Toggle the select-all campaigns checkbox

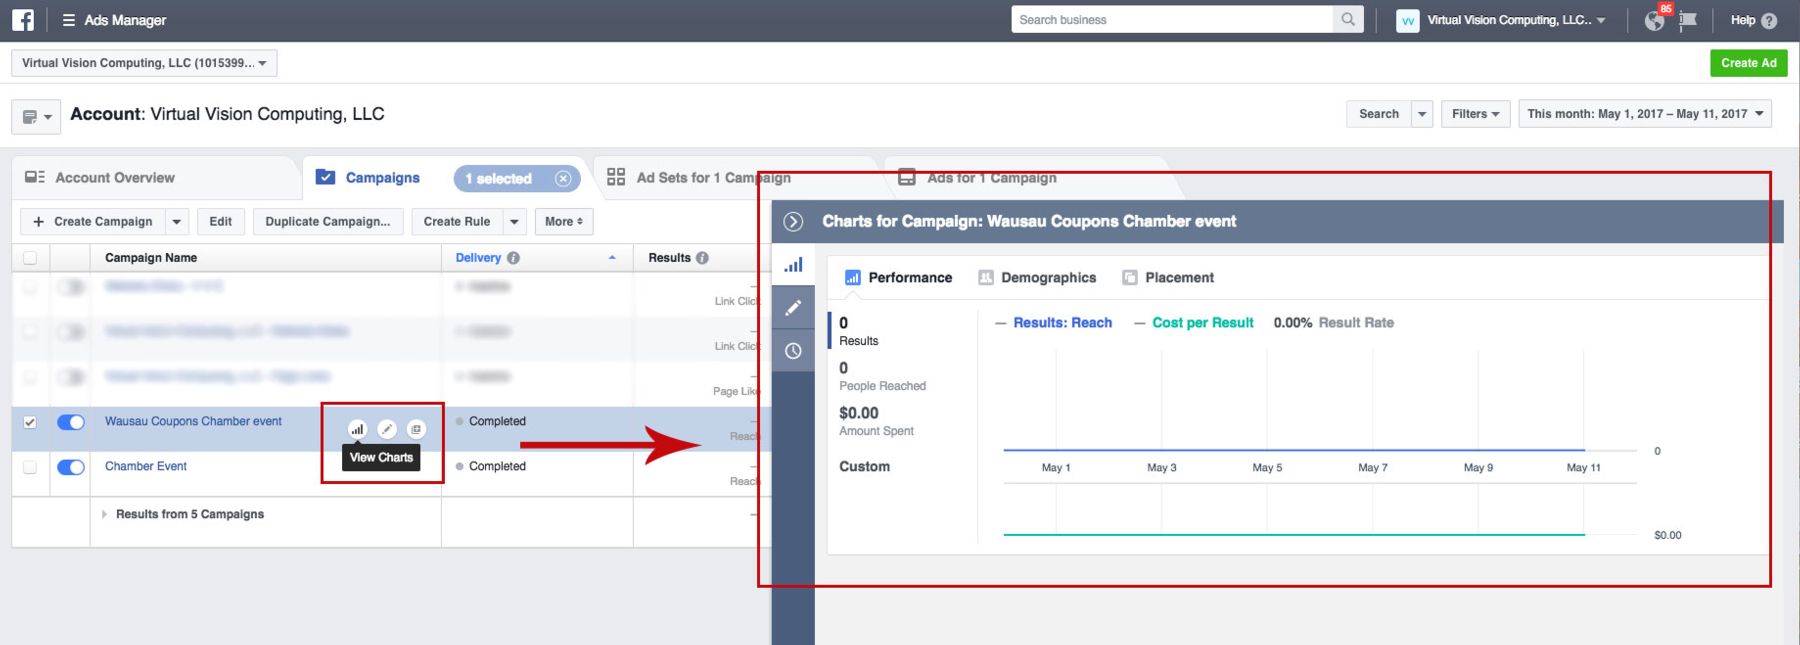pos(30,258)
